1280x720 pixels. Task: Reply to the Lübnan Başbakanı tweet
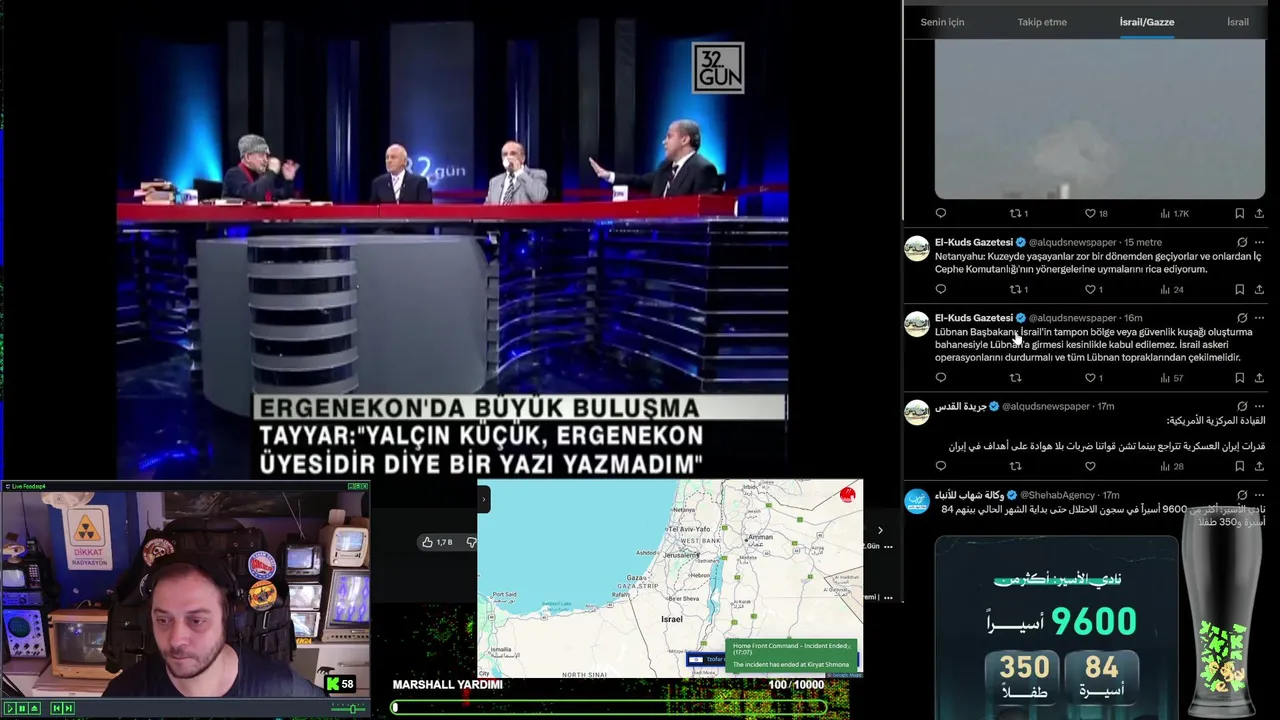pyautogui.click(x=940, y=378)
